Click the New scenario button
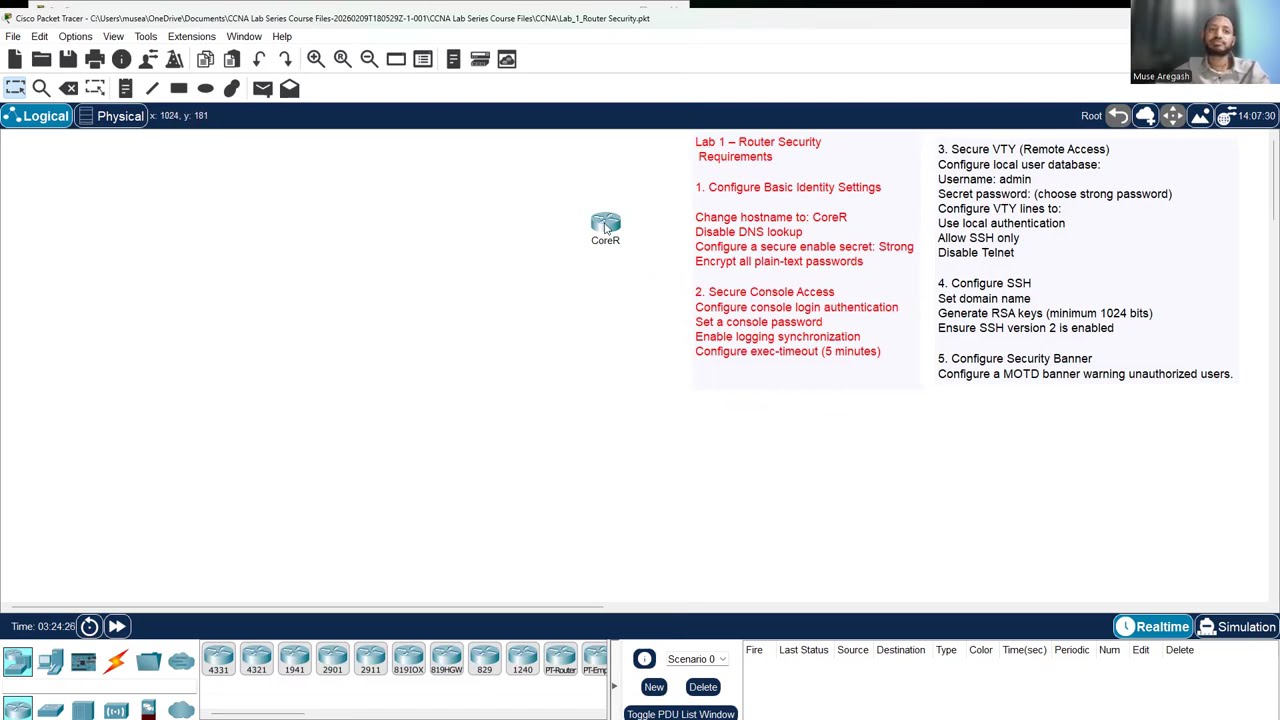Screen dimensions: 1280x720 pyautogui.click(x=654, y=687)
